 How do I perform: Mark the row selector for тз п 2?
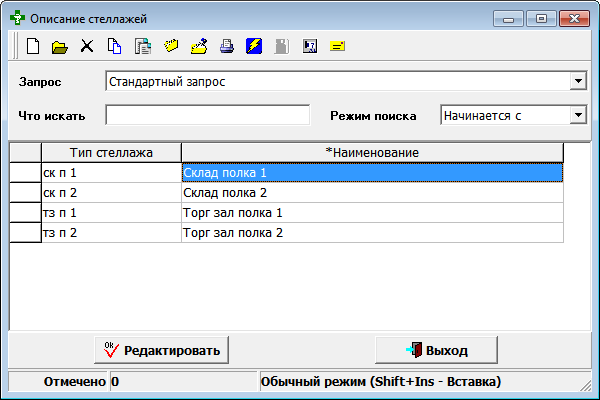click(x=25, y=232)
